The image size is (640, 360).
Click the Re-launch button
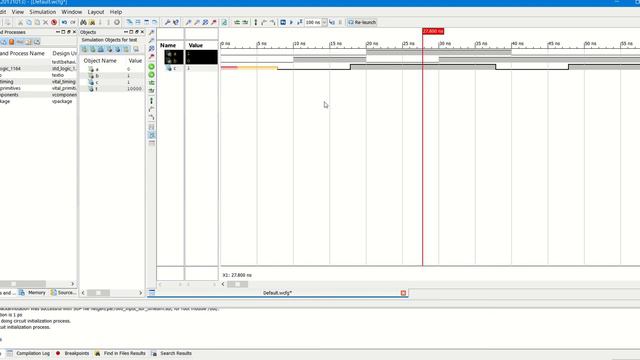coord(362,22)
